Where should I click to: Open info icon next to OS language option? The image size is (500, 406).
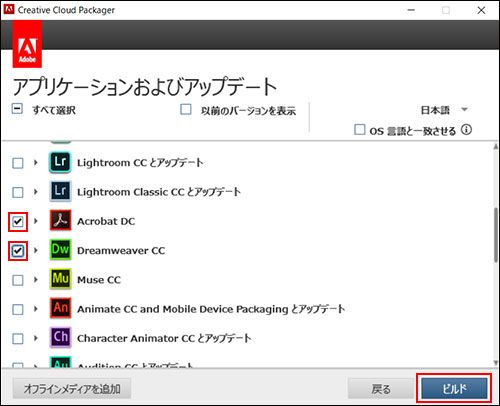[466, 130]
